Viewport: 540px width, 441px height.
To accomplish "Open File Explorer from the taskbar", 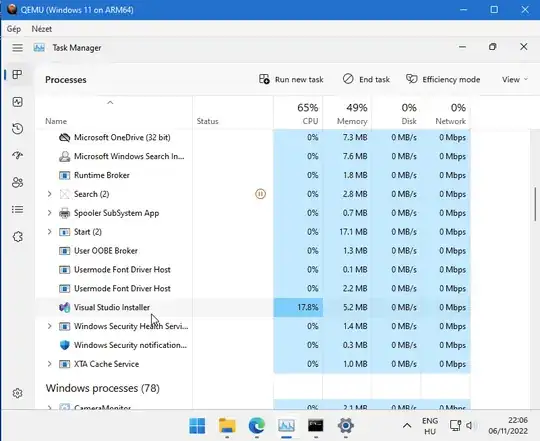I will 227,426.
